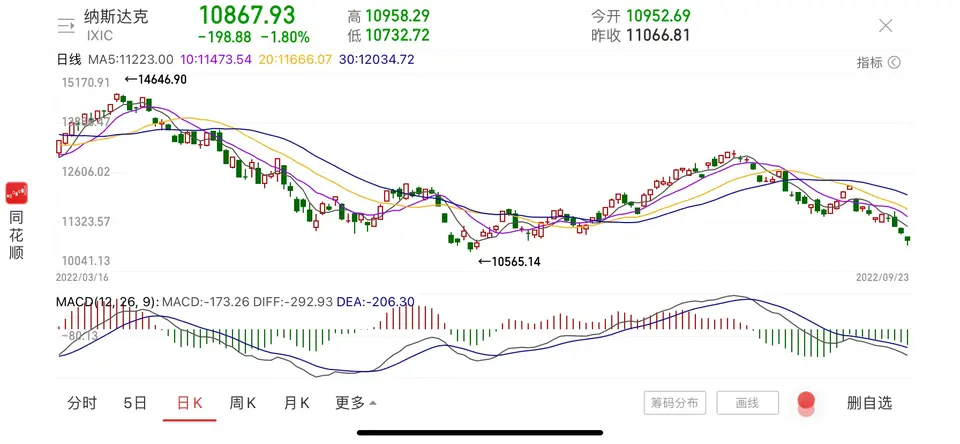Image resolution: width=960 pixels, height=444 pixels.
Task: Select the 月K tab
Action: click(296, 403)
